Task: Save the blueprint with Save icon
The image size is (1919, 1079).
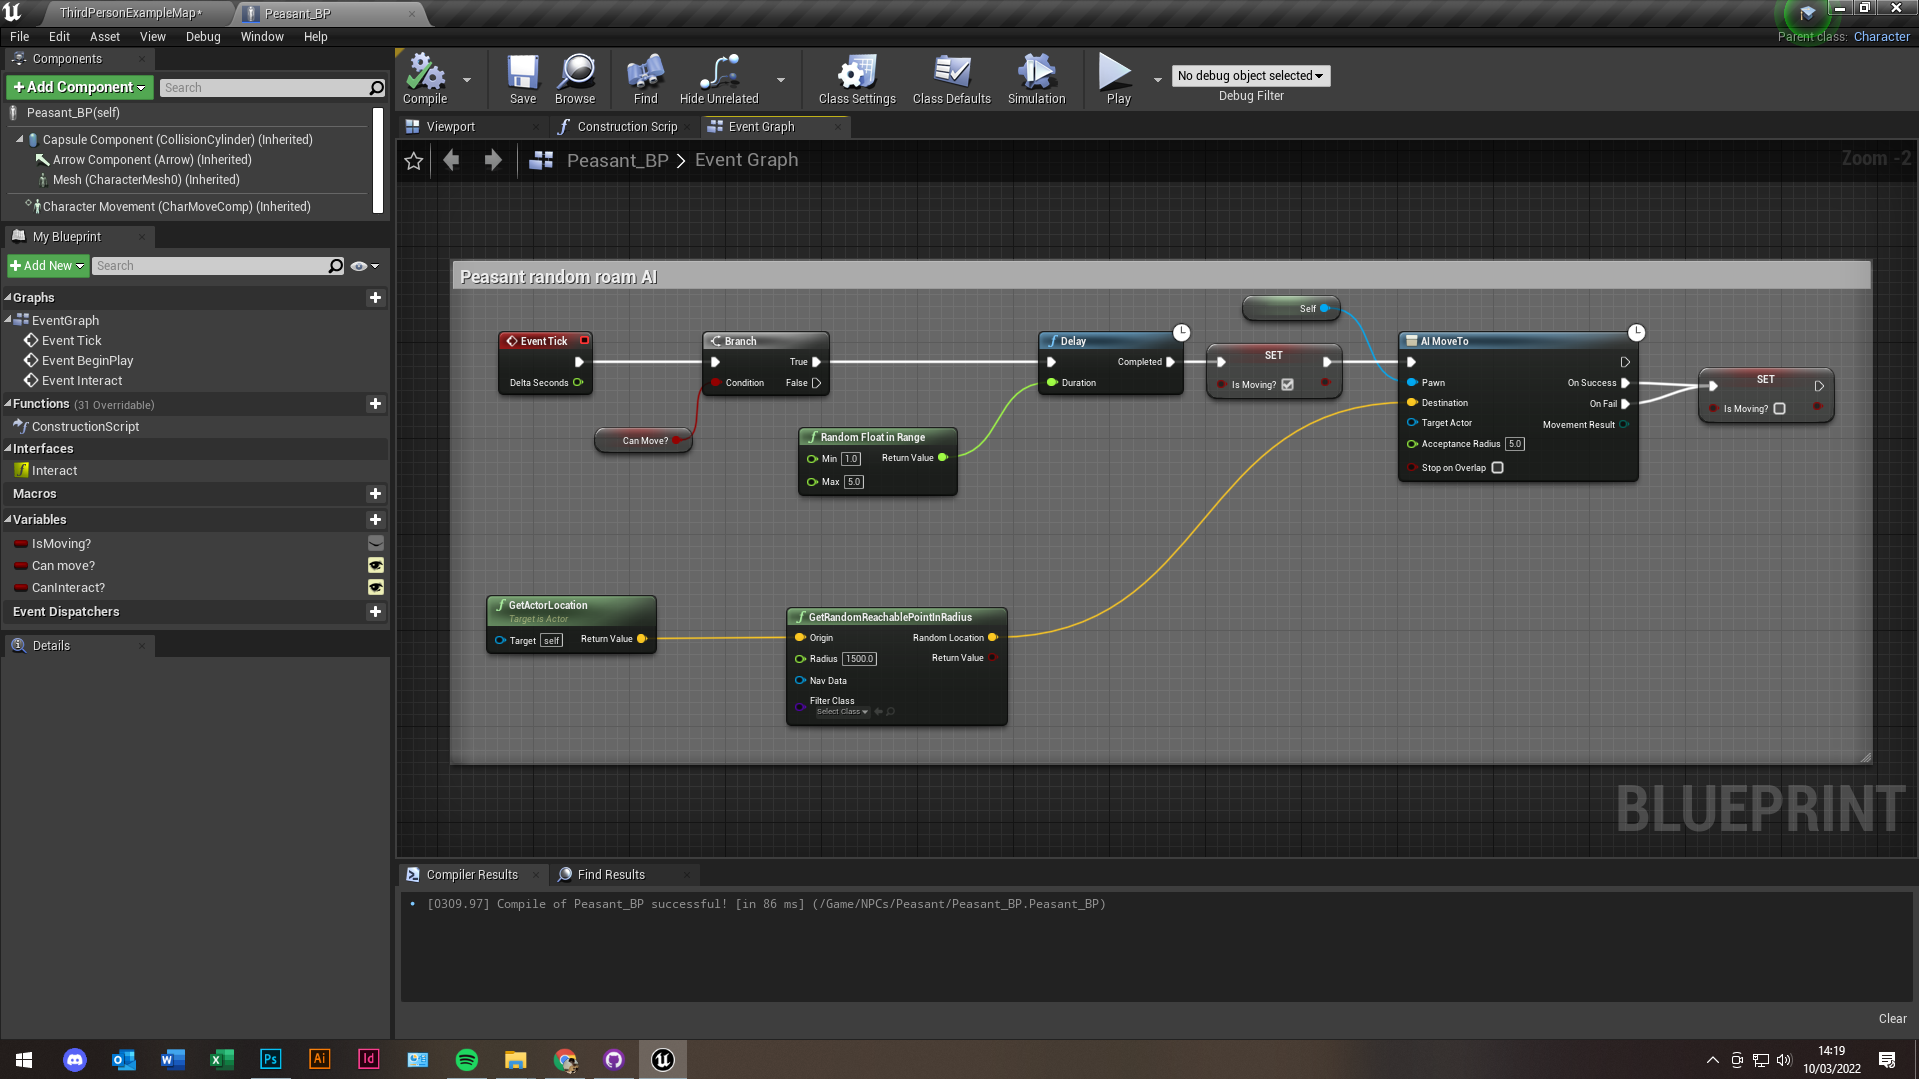Action: 522,78
